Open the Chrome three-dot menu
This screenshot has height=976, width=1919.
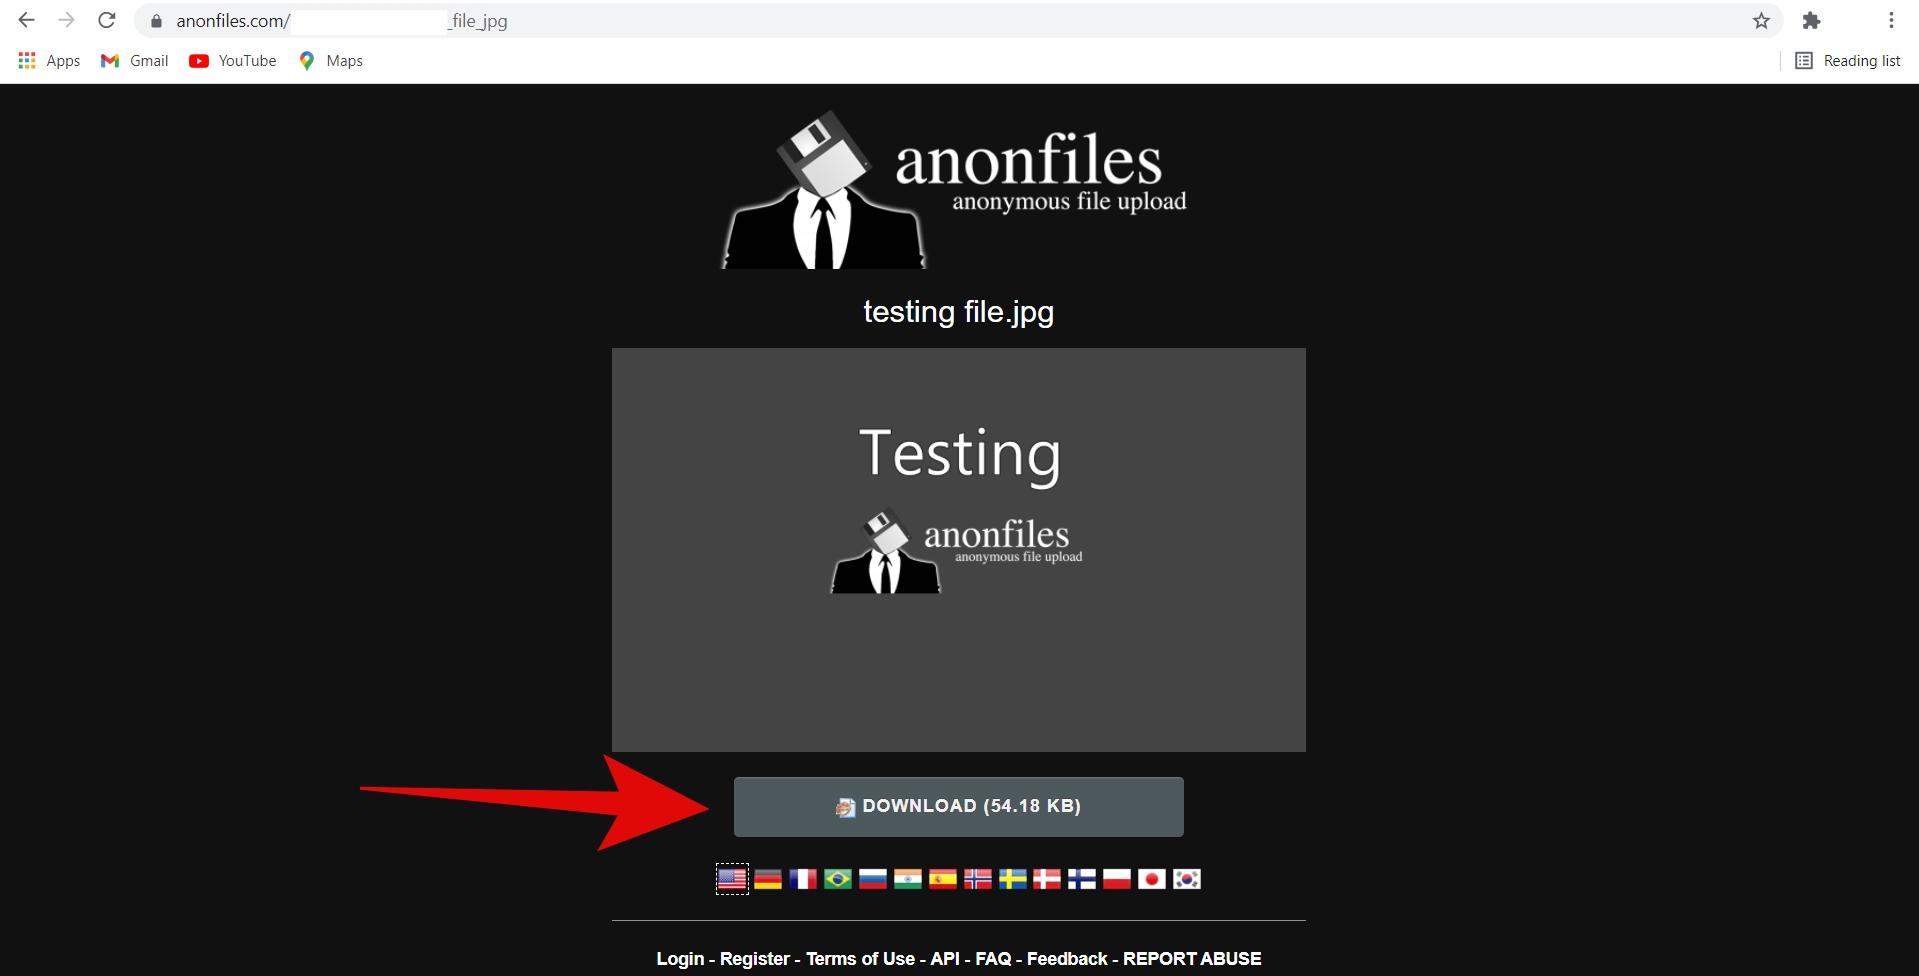pyautogui.click(x=1891, y=20)
